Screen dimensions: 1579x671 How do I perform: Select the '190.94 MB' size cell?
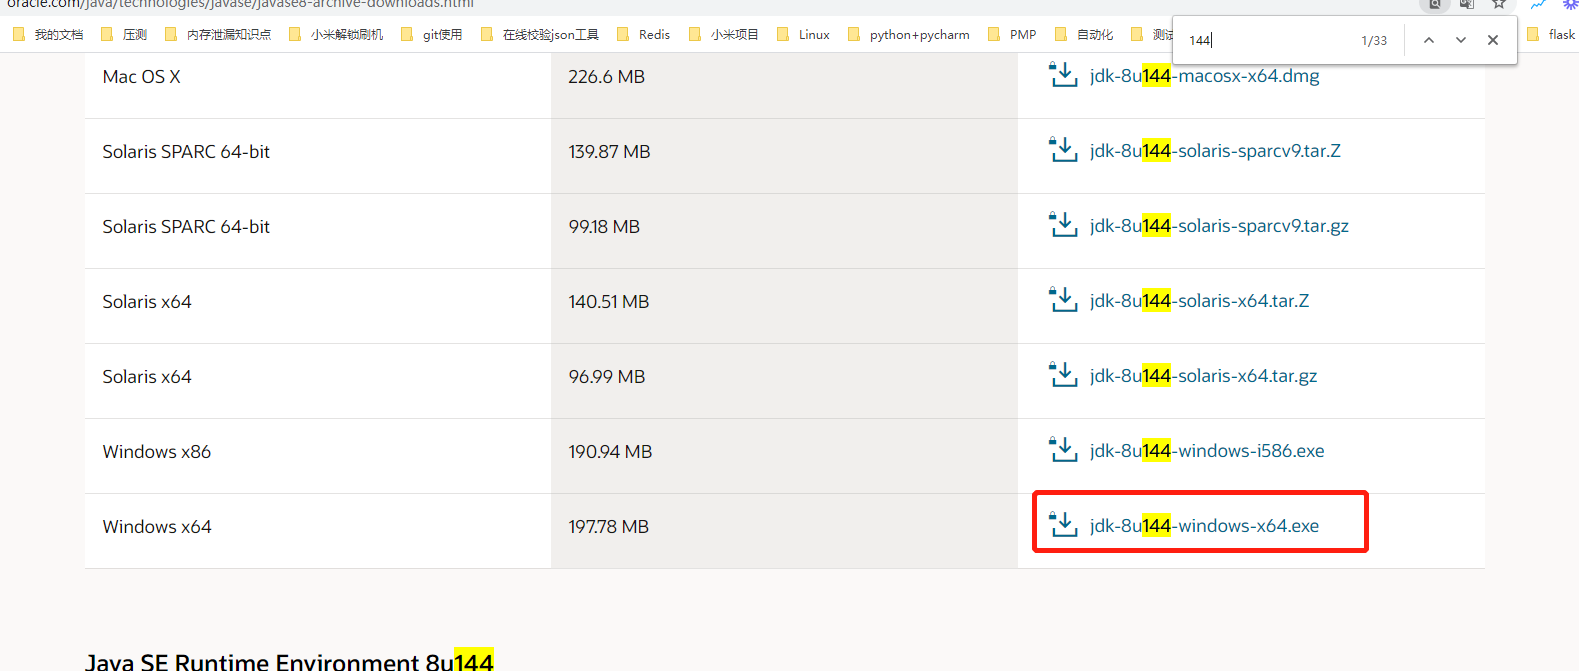tap(784, 456)
